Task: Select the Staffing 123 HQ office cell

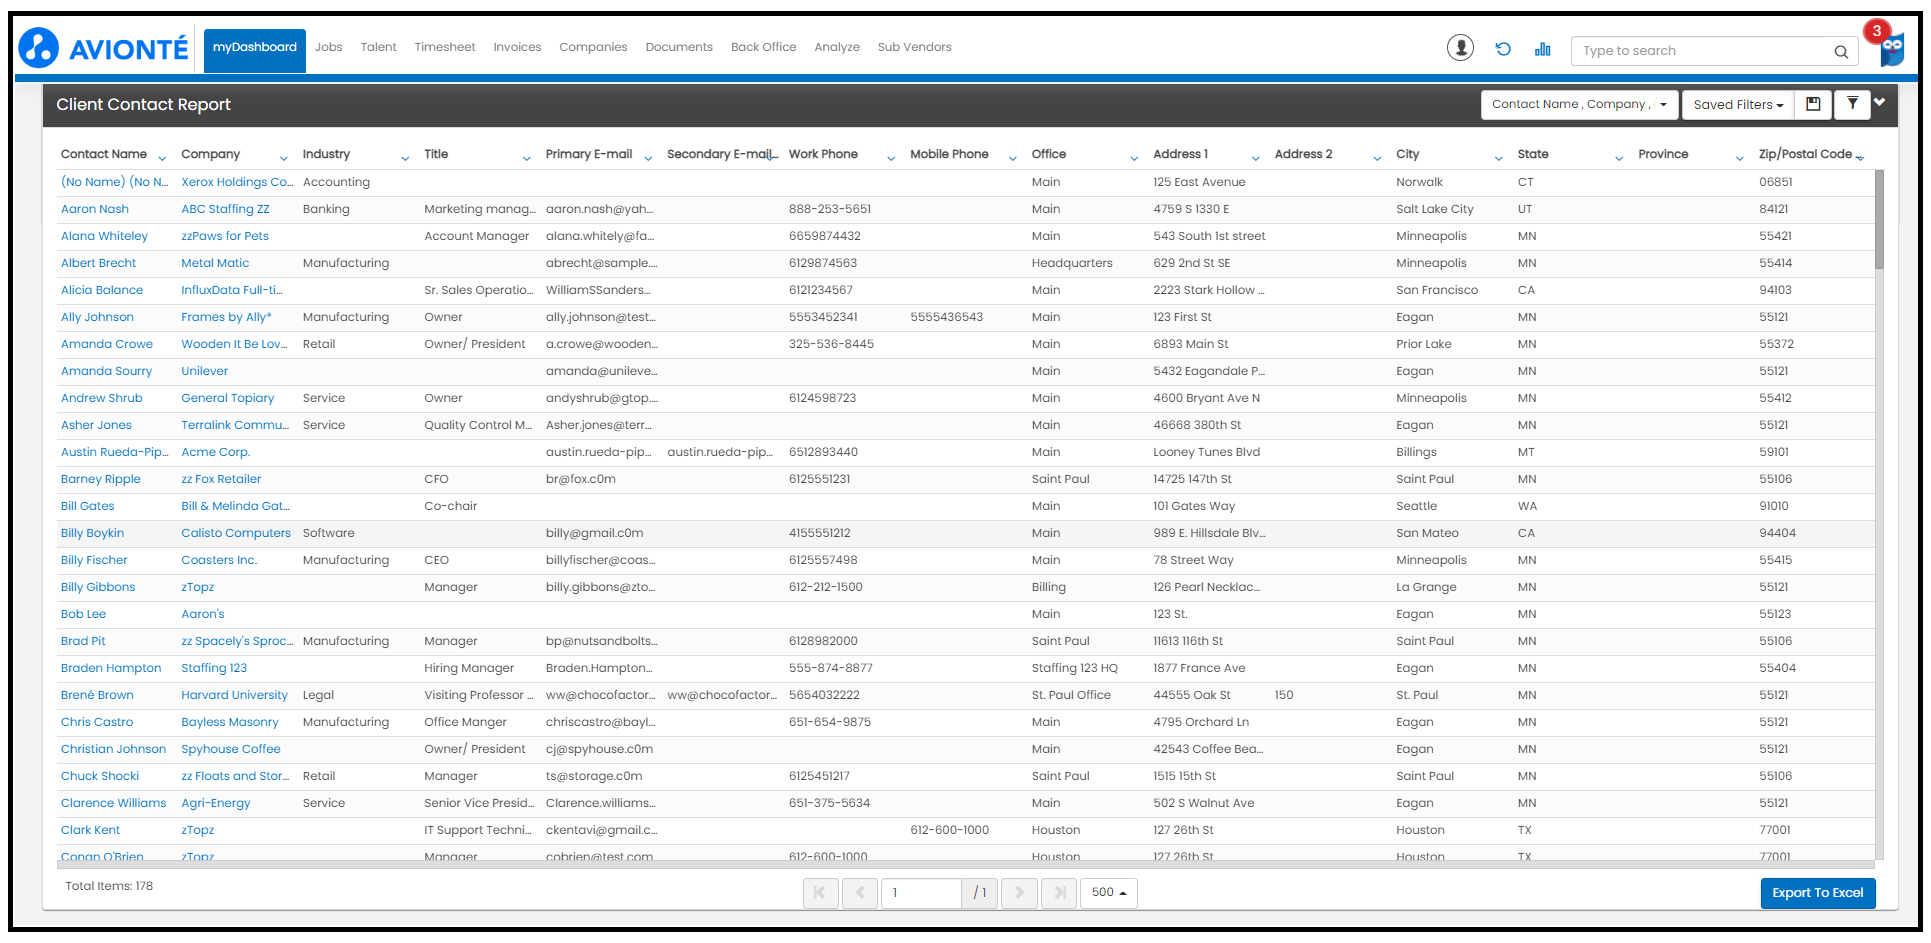Action: click(x=1075, y=668)
